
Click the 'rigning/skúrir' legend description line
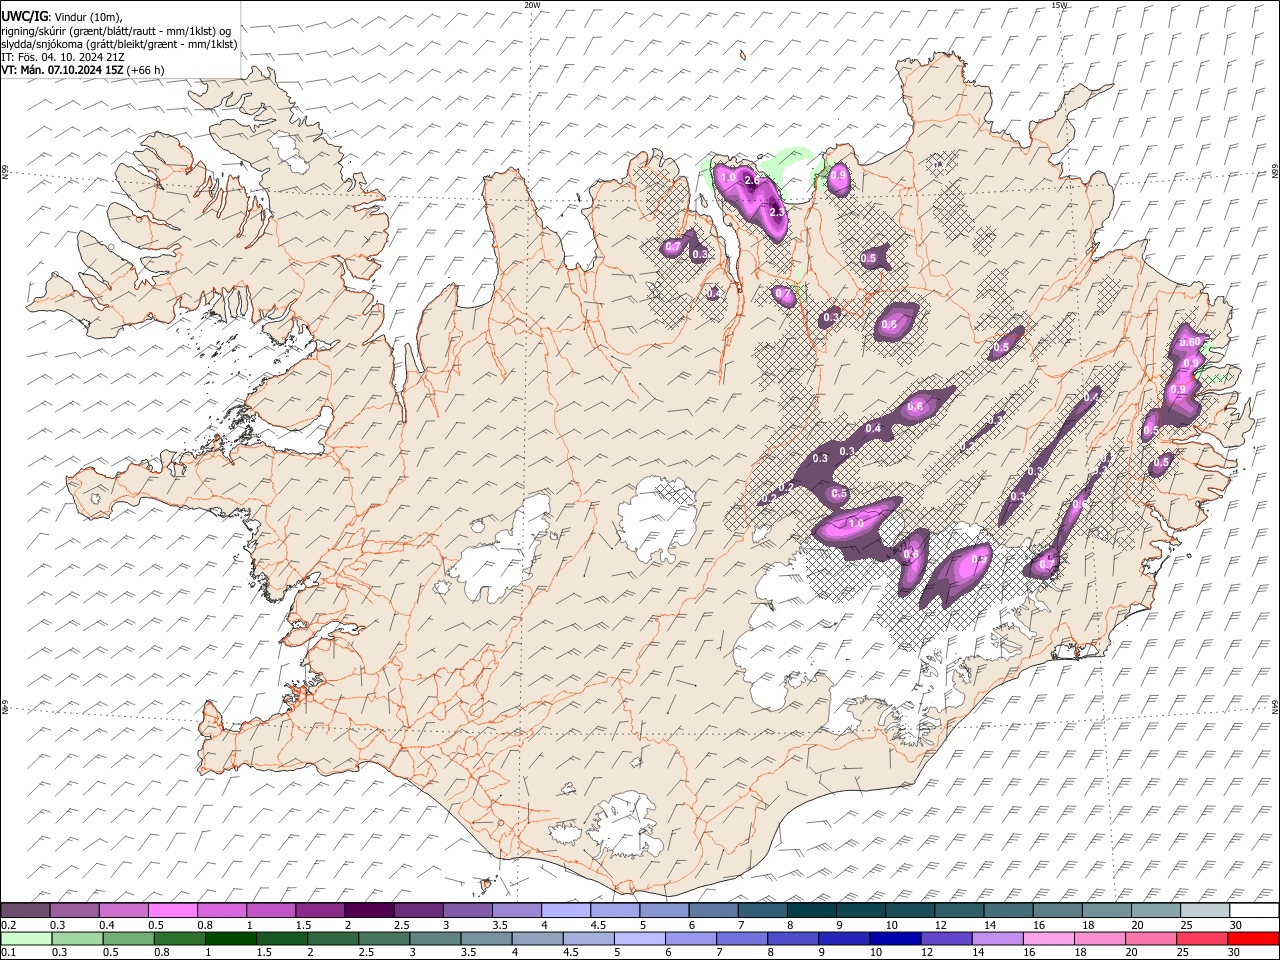[x=116, y=31]
